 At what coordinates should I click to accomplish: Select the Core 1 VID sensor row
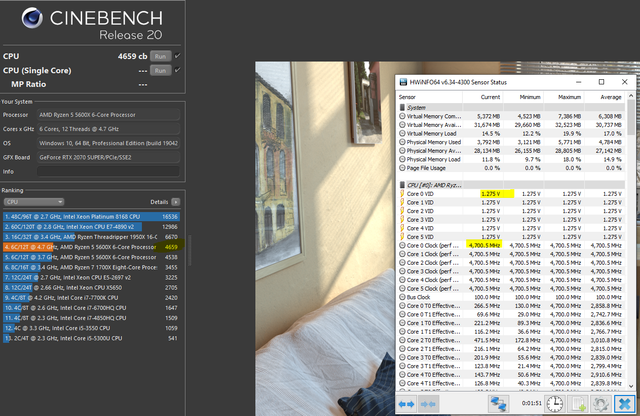point(511,202)
